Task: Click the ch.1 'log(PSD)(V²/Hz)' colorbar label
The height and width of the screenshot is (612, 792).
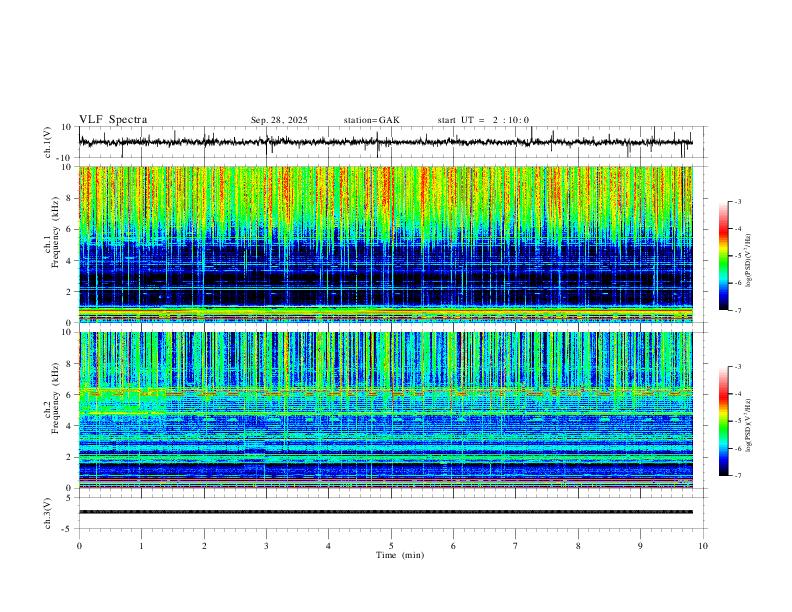Action: (x=748, y=261)
